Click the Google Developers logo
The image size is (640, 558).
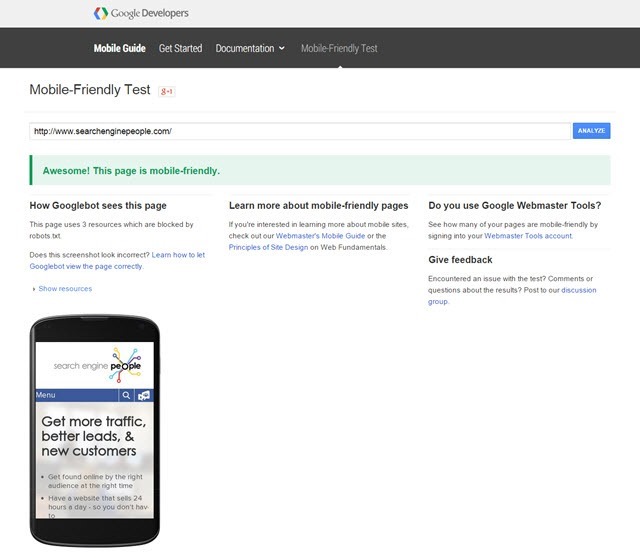[x=140, y=13]
